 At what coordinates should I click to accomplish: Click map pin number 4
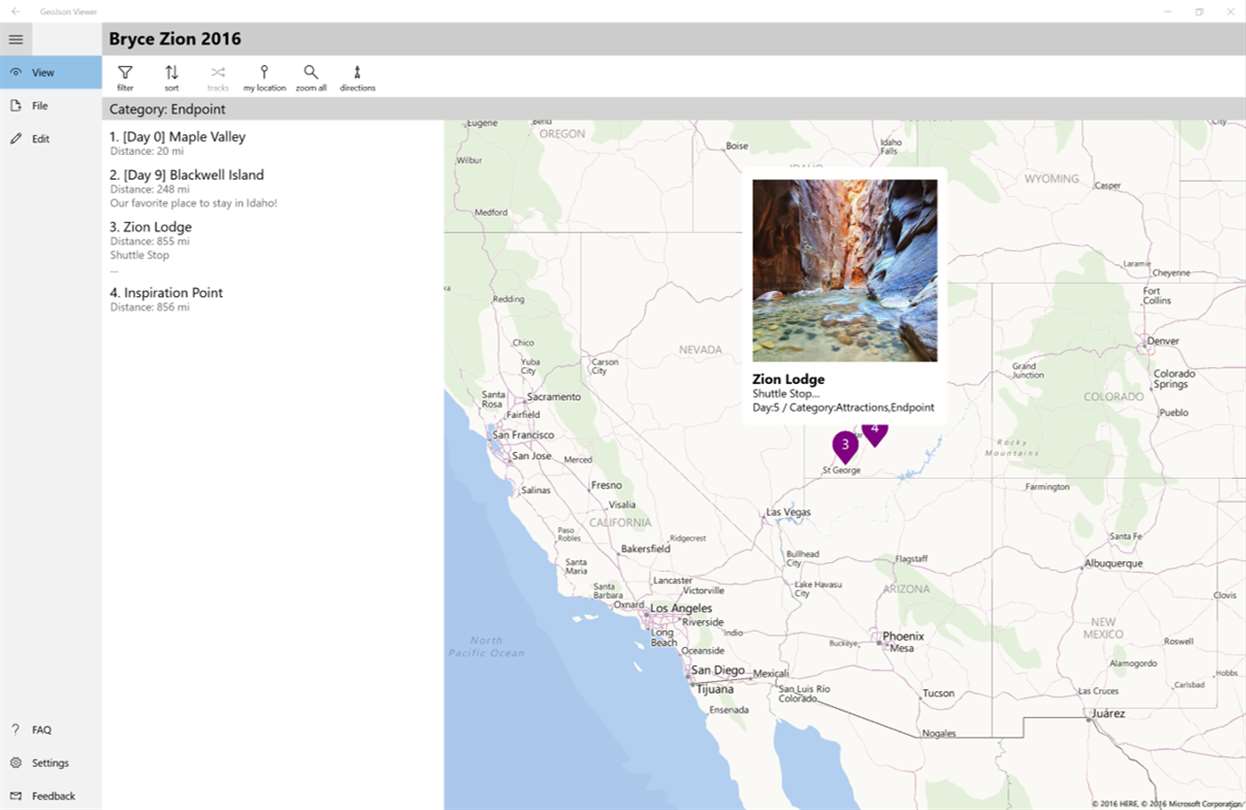(875, 433)
